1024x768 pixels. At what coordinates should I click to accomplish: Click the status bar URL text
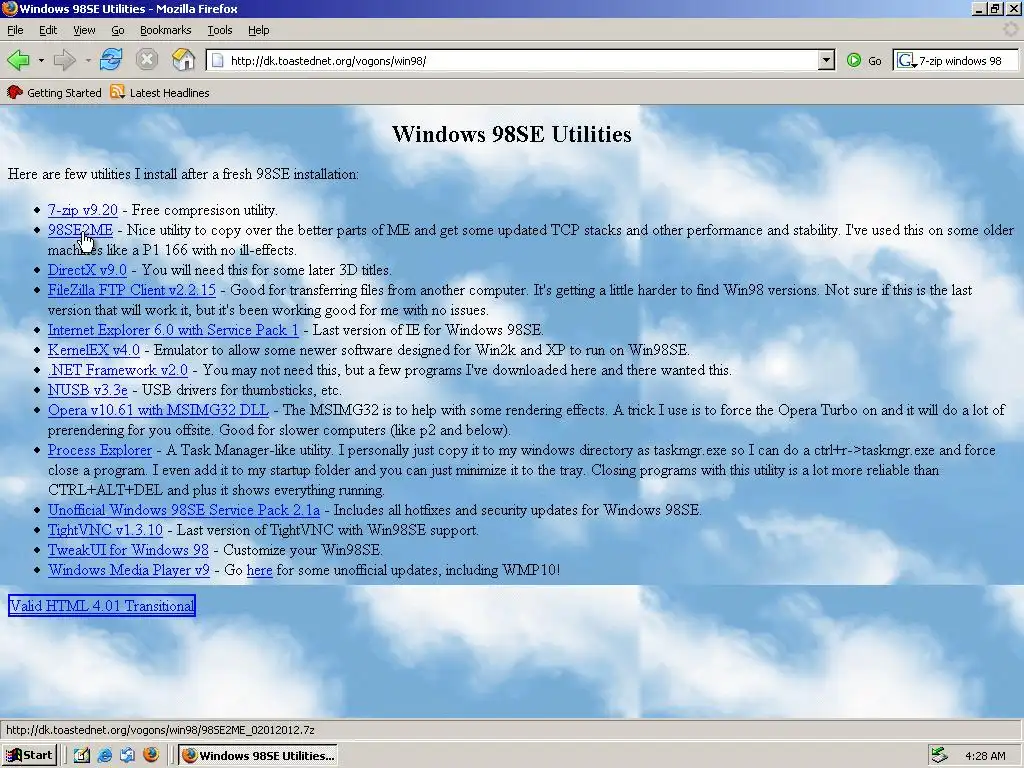coord(160,730)
